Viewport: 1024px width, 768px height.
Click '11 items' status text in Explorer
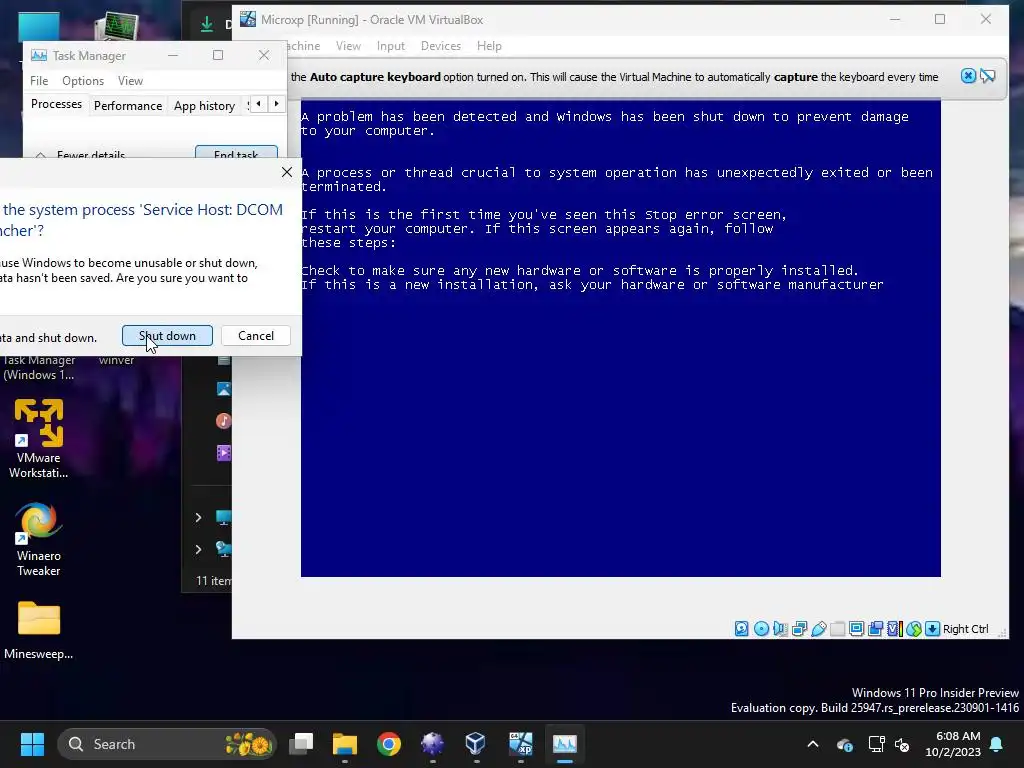click(214, 581)
